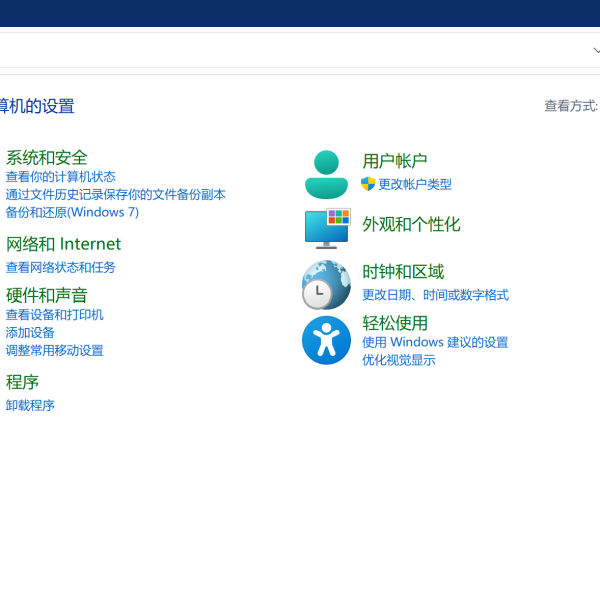Click the 外观和个性化 monitor icon
600x600 pixels.
click(327, 228)
